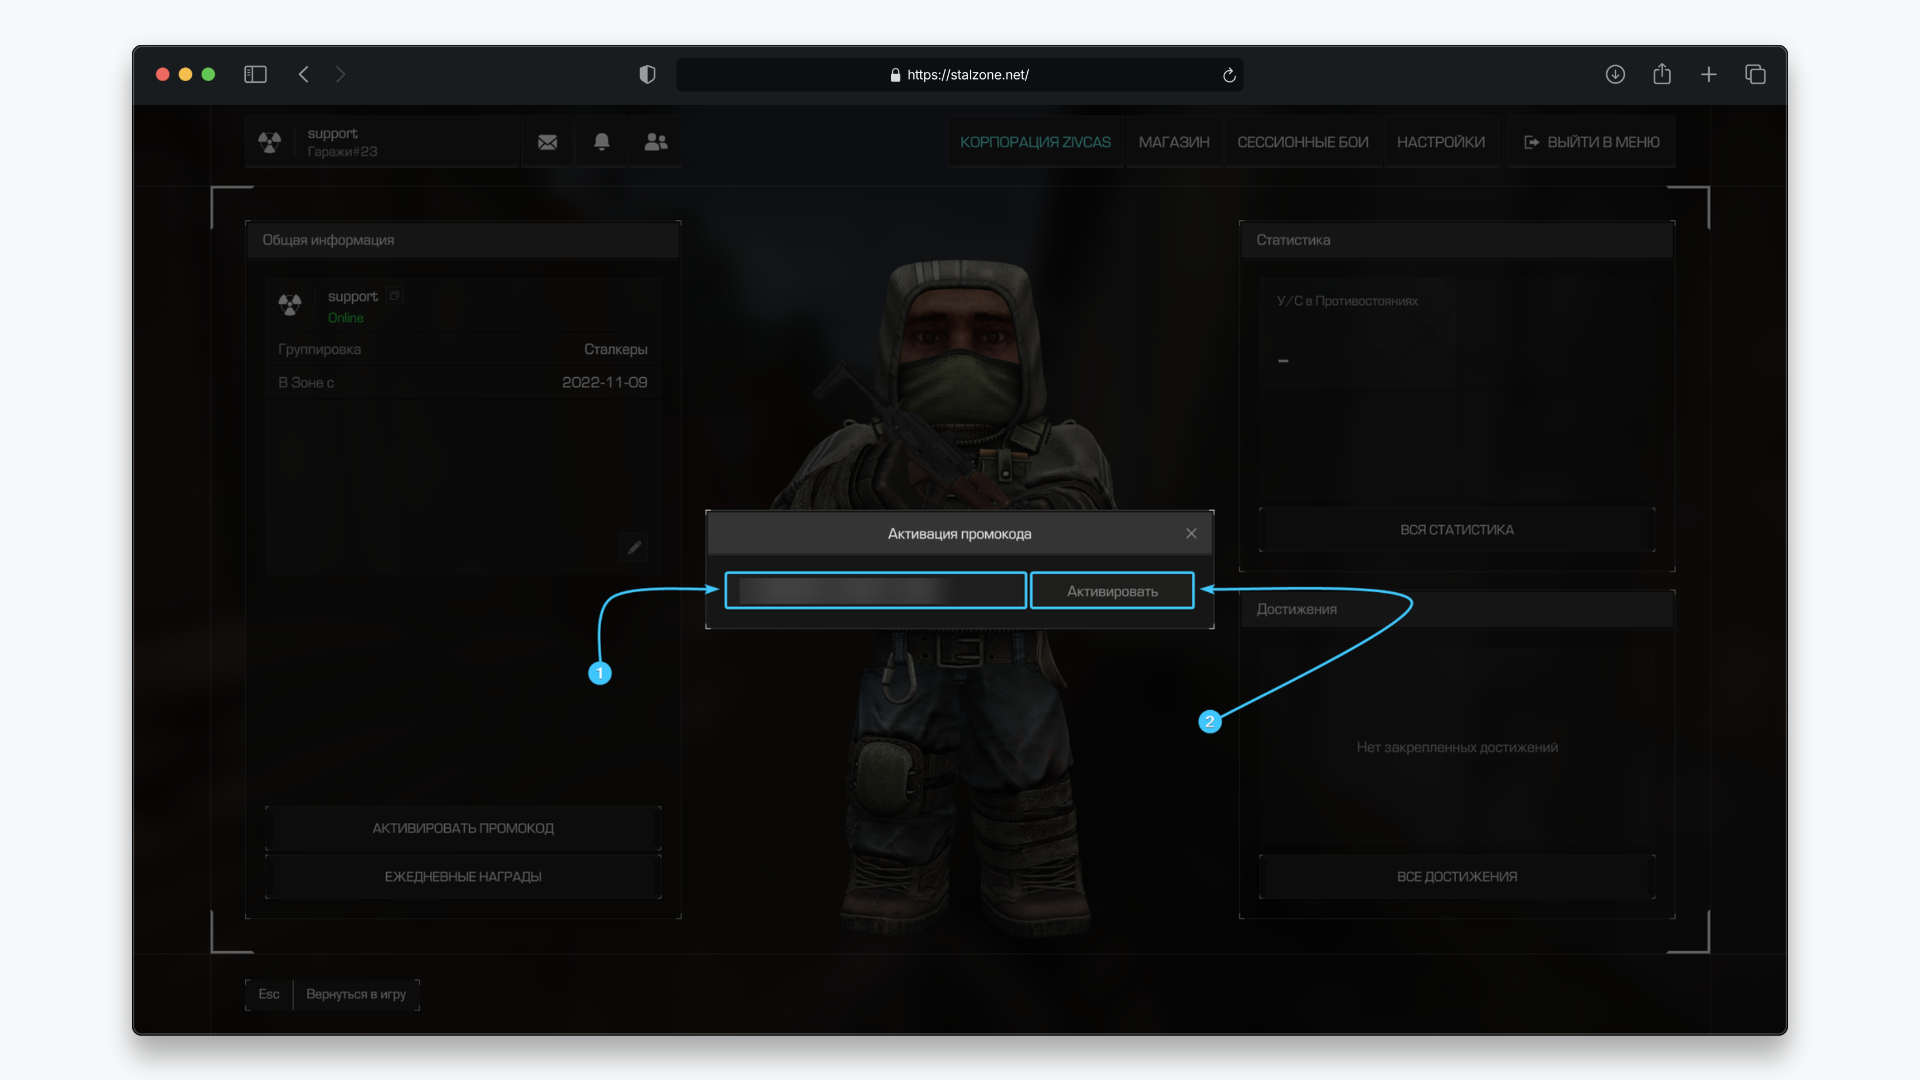Click the radiation avatar in top bar
This screenshot has height=1080, width=1920.
(270, 142)
